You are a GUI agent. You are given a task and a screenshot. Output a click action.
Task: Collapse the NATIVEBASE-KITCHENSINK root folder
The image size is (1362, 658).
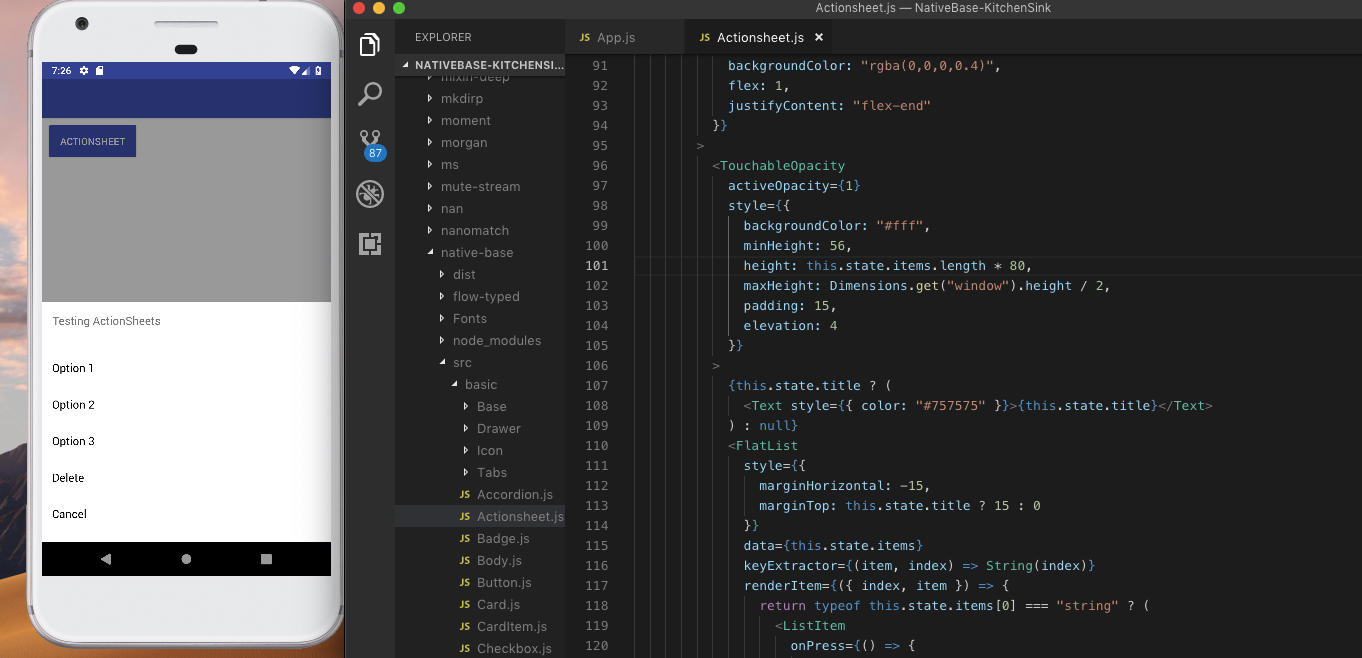tap(482, 65)
